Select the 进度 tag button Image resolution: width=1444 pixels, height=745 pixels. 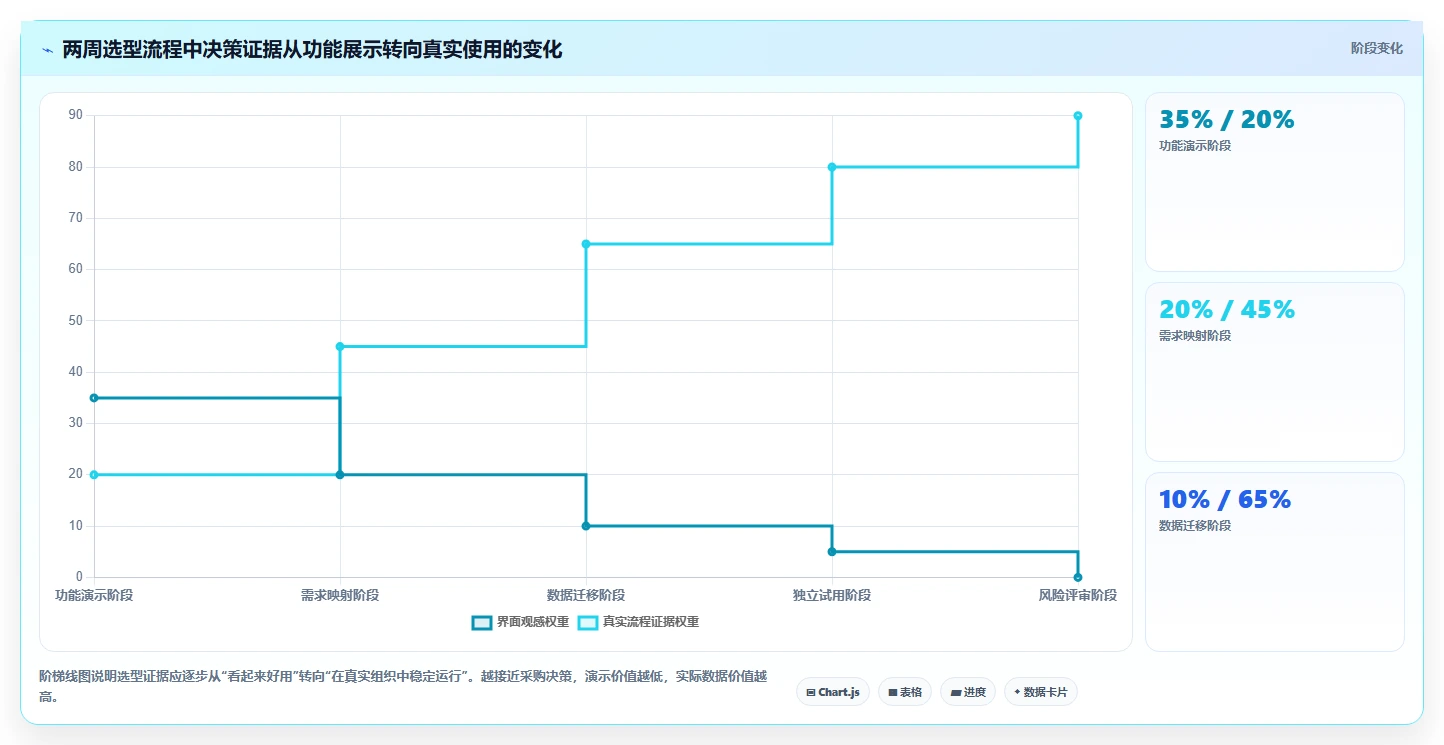pos(968,692)
